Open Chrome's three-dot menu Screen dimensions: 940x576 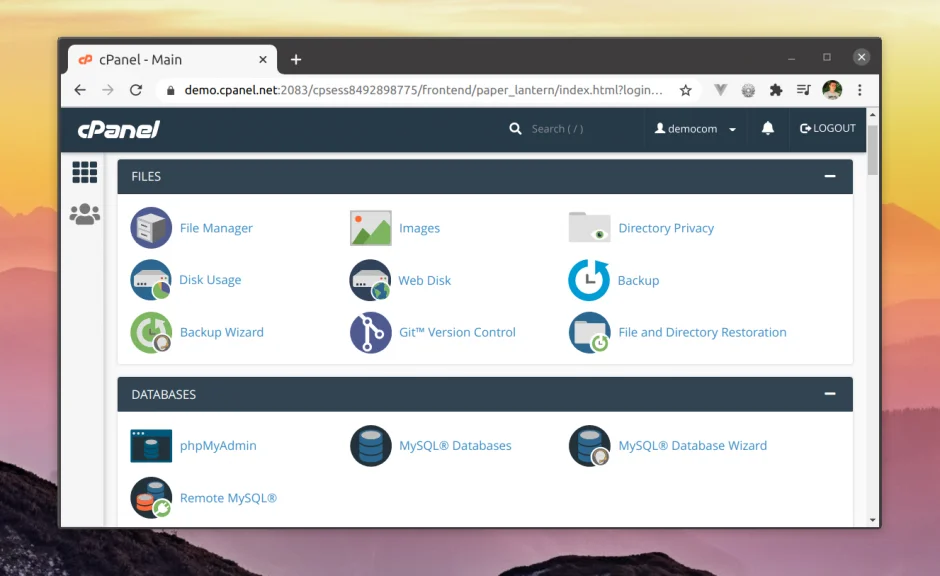coord(860,90)
